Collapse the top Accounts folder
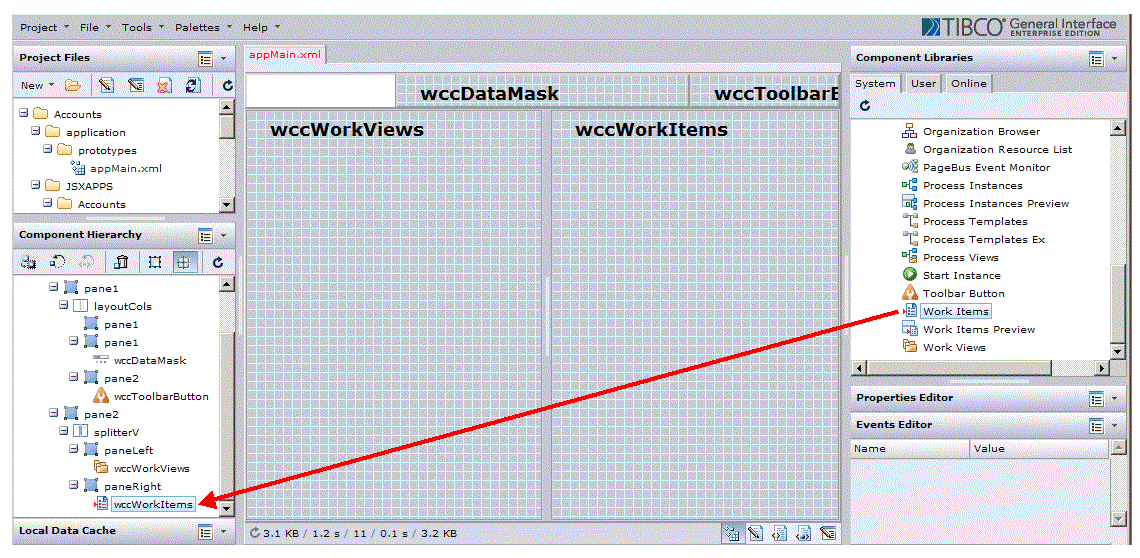 [x=23, y=113]
